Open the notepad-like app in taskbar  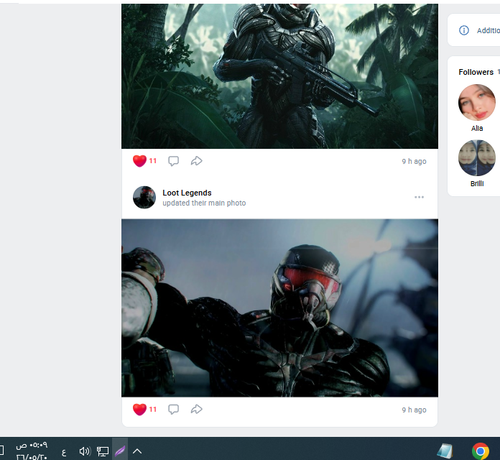[445, 451]
